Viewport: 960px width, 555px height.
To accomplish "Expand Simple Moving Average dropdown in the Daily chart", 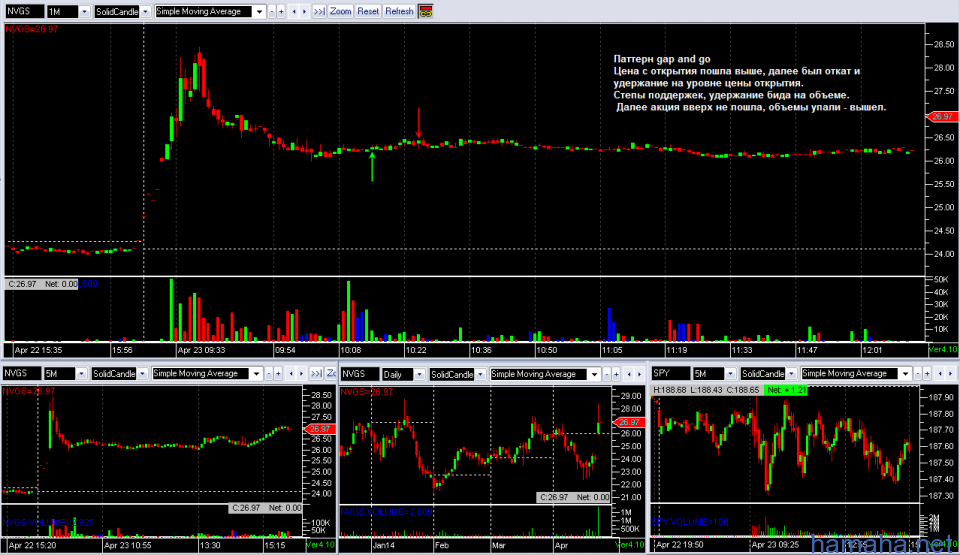I will 594,374.
